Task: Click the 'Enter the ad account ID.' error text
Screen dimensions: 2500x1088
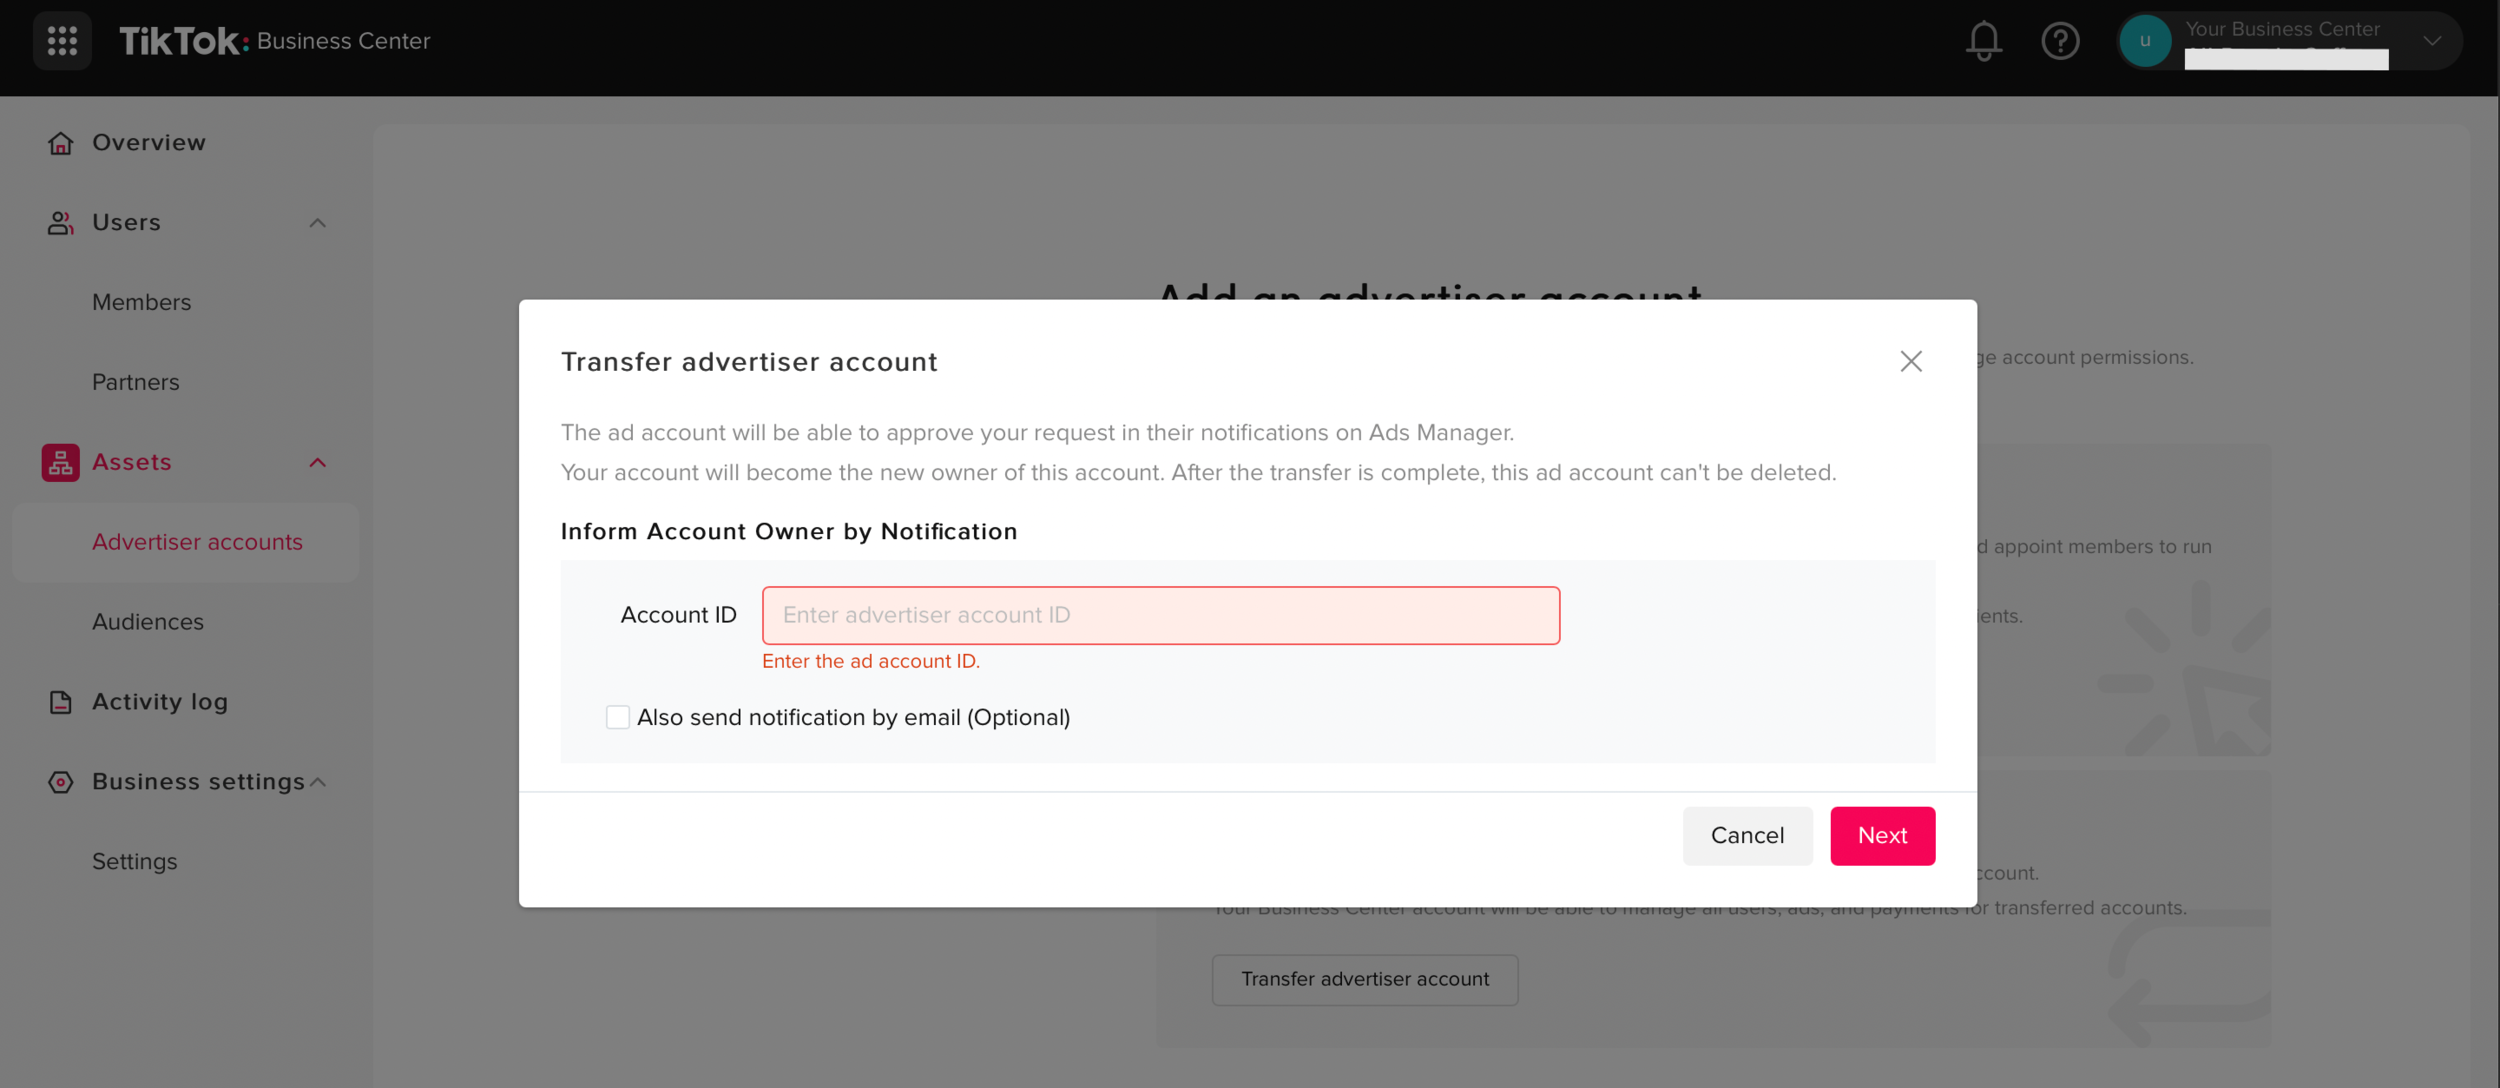Action: click(870, 661)
